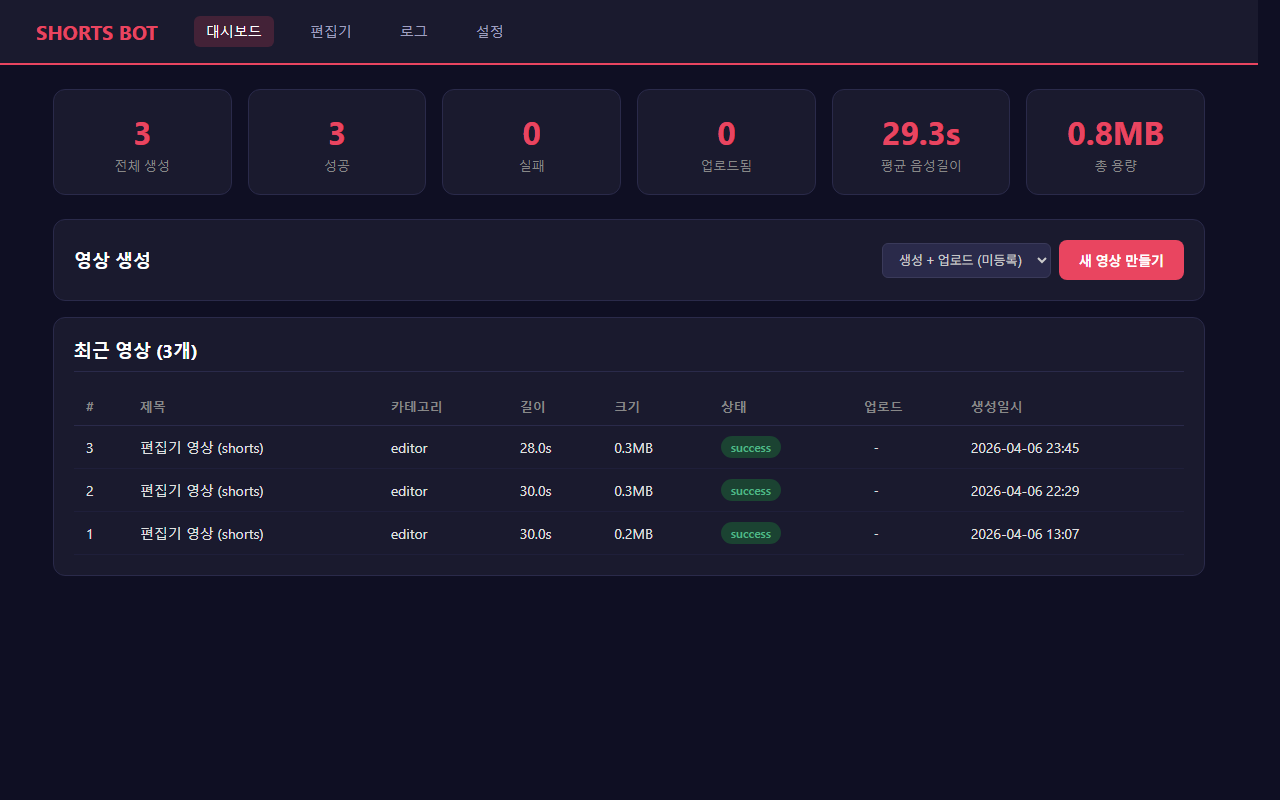Click the 영상 생성 heading

pyautogui.click(x=112, y=260)
